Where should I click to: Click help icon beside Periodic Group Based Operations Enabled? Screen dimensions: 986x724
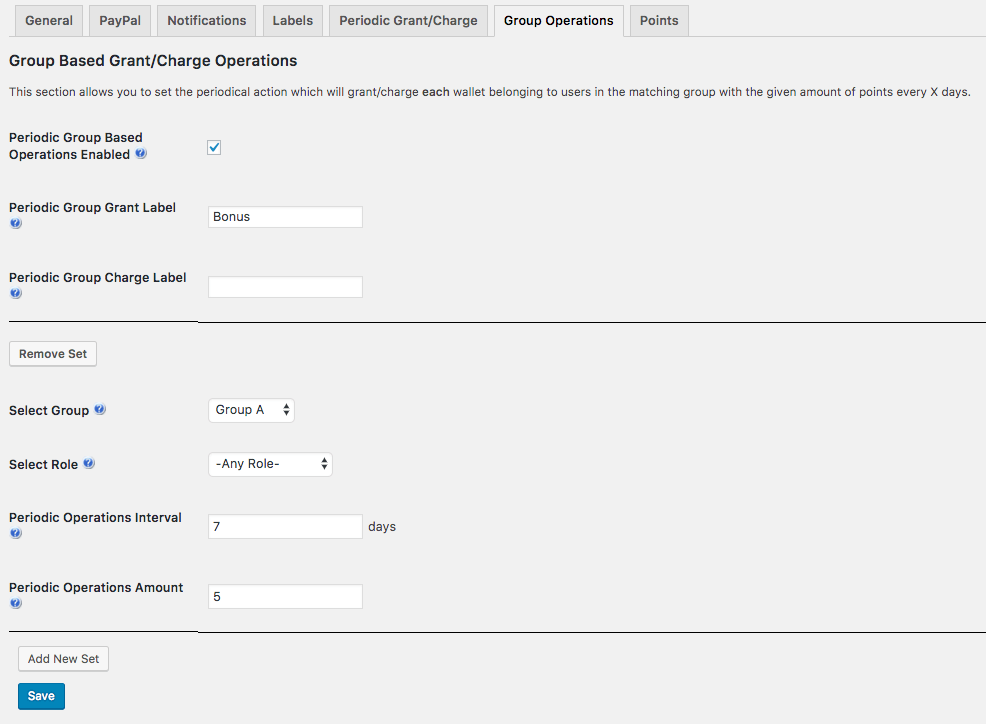coord(141,155)
